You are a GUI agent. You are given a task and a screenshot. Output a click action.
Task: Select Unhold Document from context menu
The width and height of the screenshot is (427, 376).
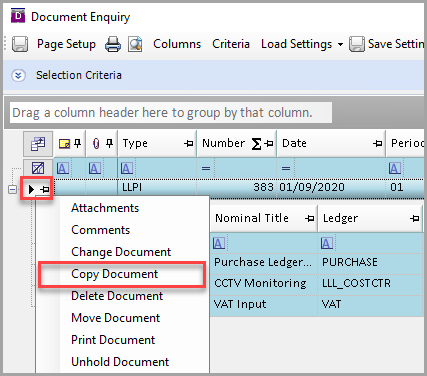(120, 362)
